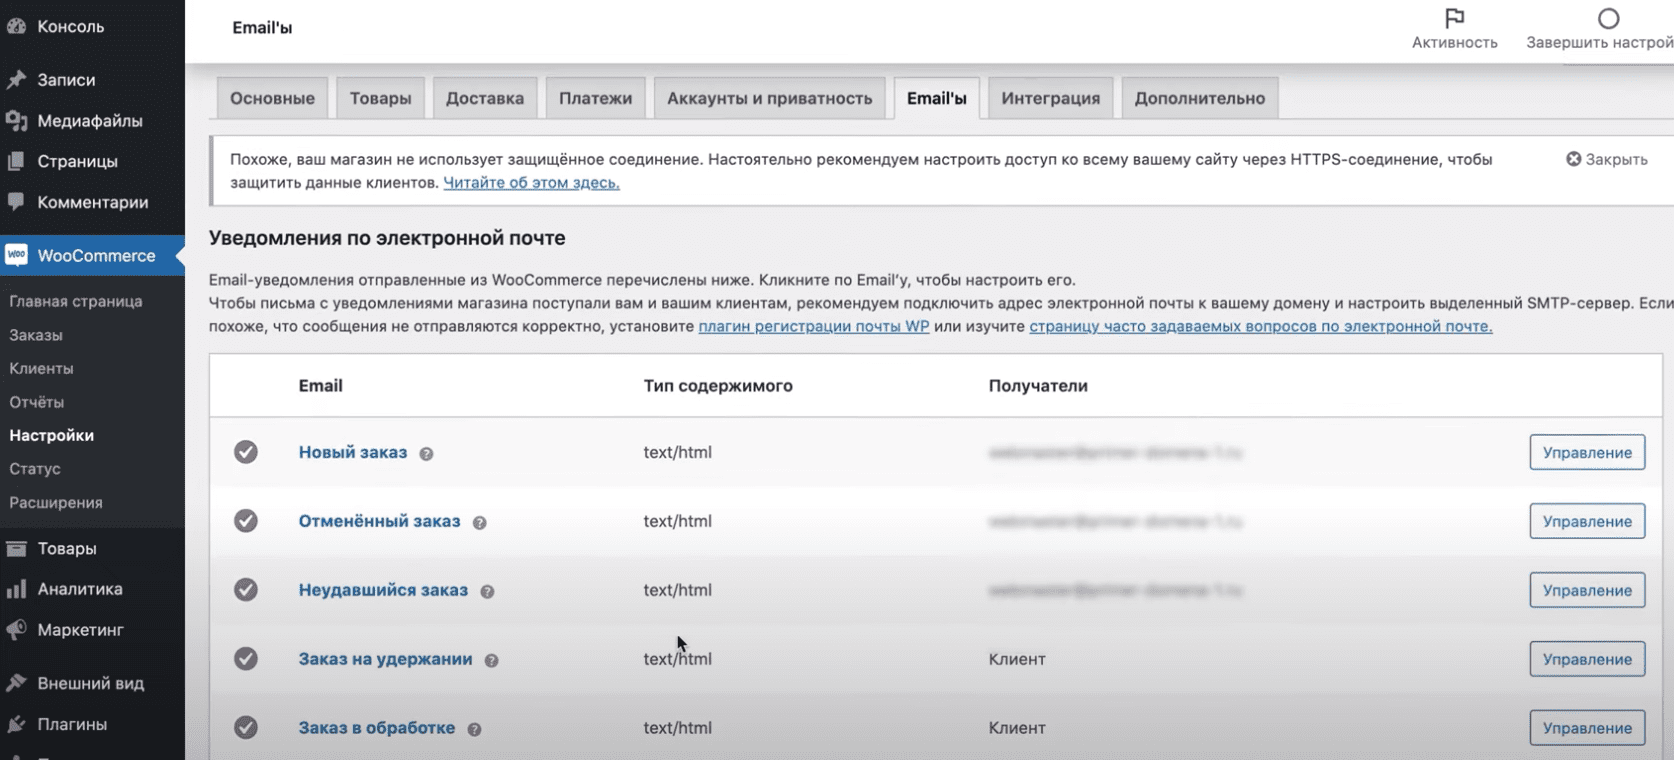Click Управление for Заказ в обработке
This screenshot has width=1674, height=760.
1587,728
